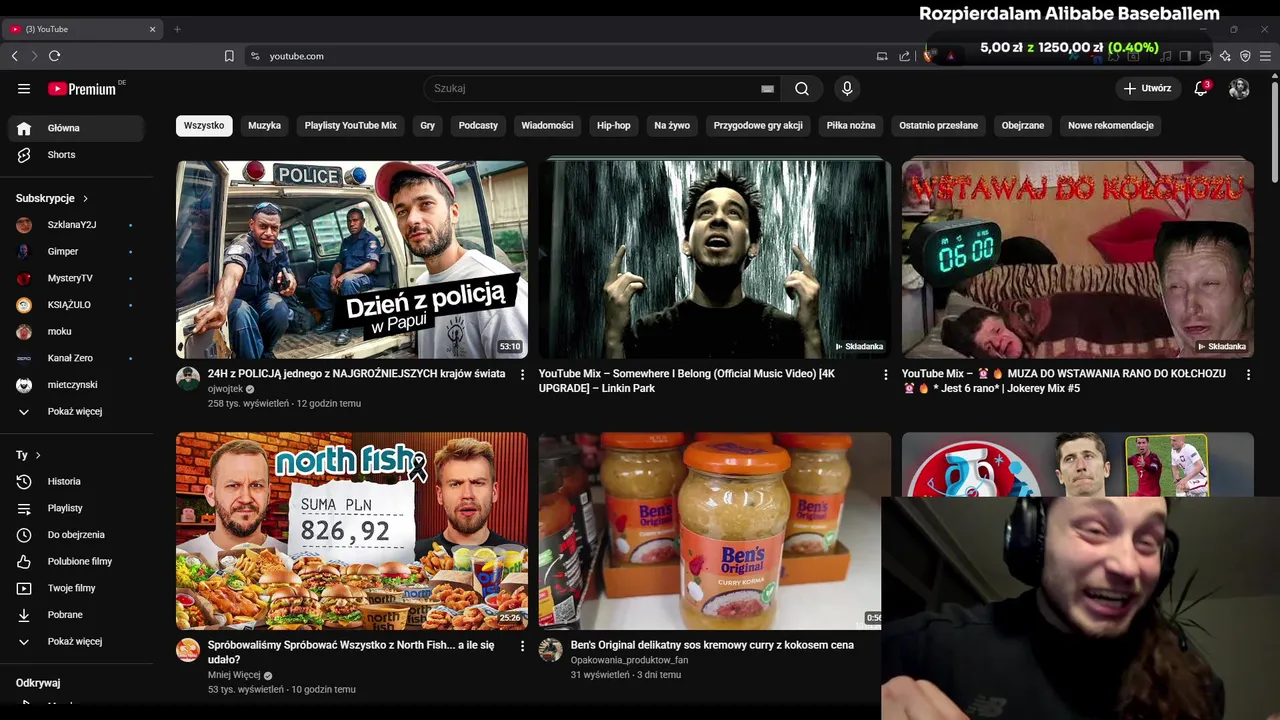The height and width of the screenshot is (720, 1280).
Task: Select the Hip-hop filter chip
Action: (614, 126)
